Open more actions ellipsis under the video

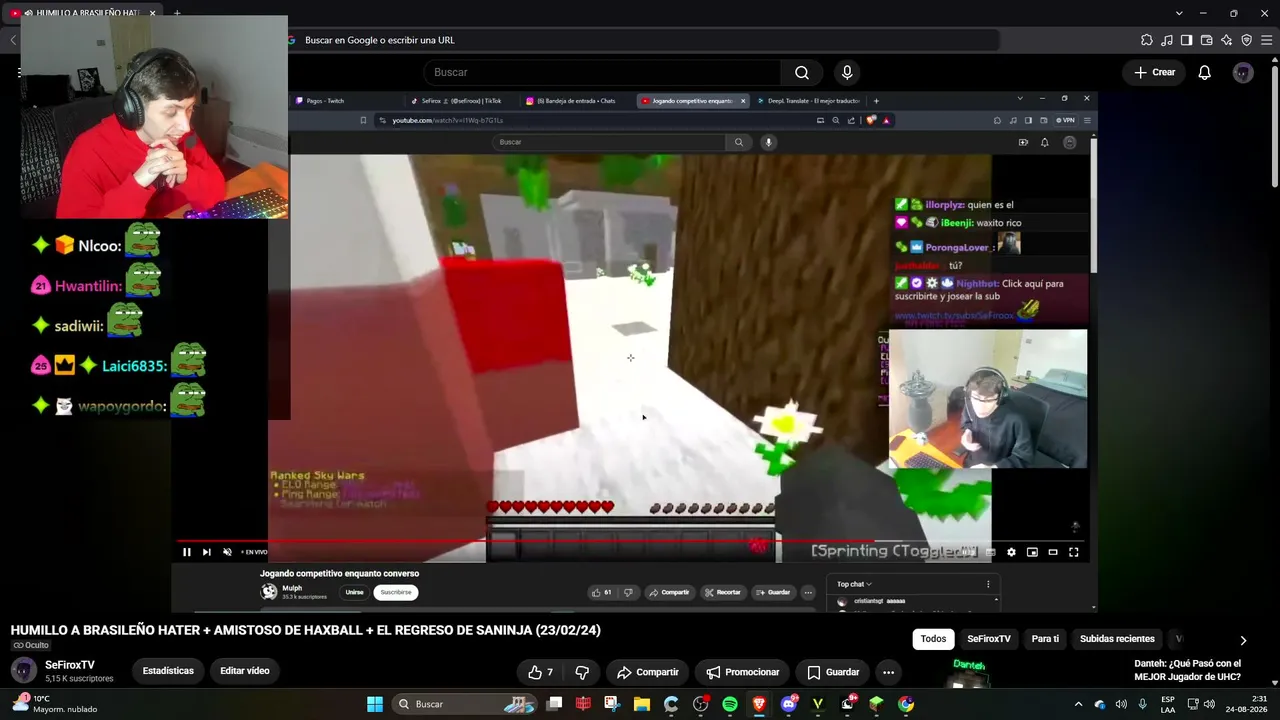(888, 672)
